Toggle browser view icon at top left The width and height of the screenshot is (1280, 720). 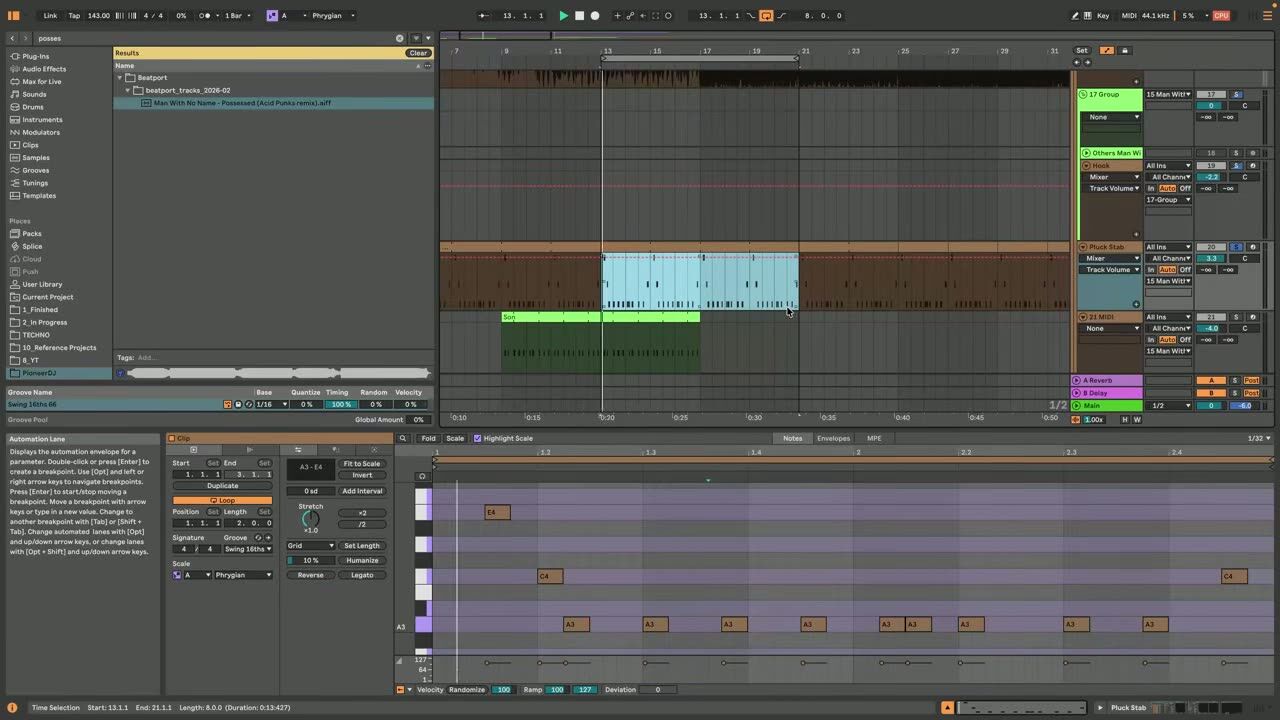pyautogui.click(x=13, y=16)
